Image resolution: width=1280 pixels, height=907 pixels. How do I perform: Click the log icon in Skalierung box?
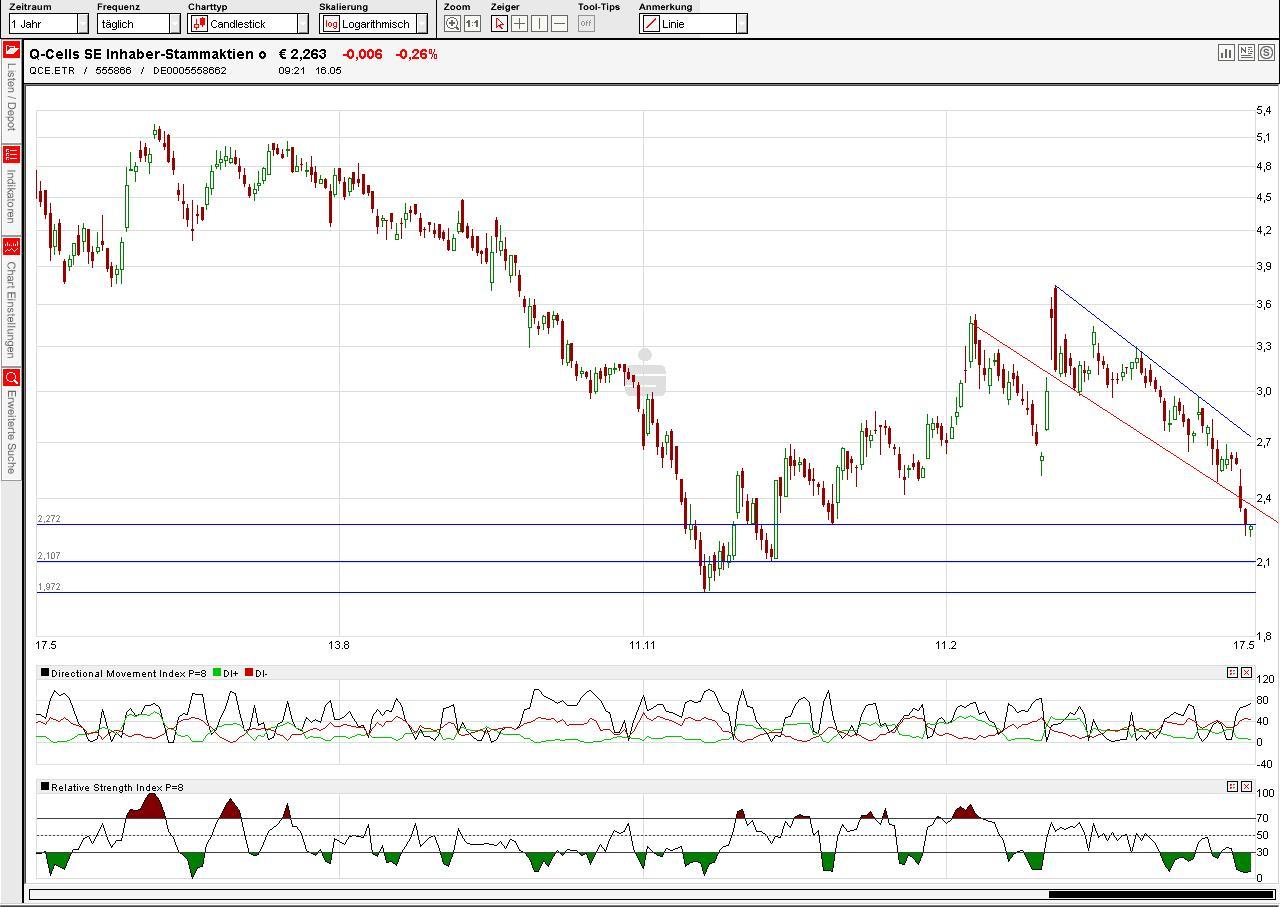tap(331, 24)
